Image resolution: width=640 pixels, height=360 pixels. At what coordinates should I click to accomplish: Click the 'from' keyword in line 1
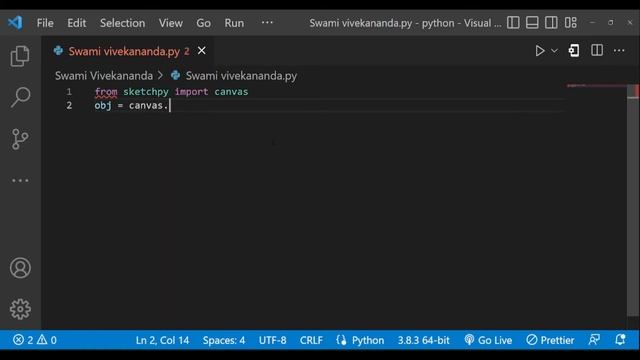(106, 92)
